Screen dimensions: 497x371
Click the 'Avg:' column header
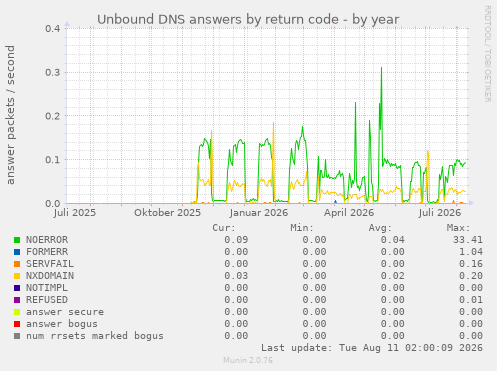point(380,228)
